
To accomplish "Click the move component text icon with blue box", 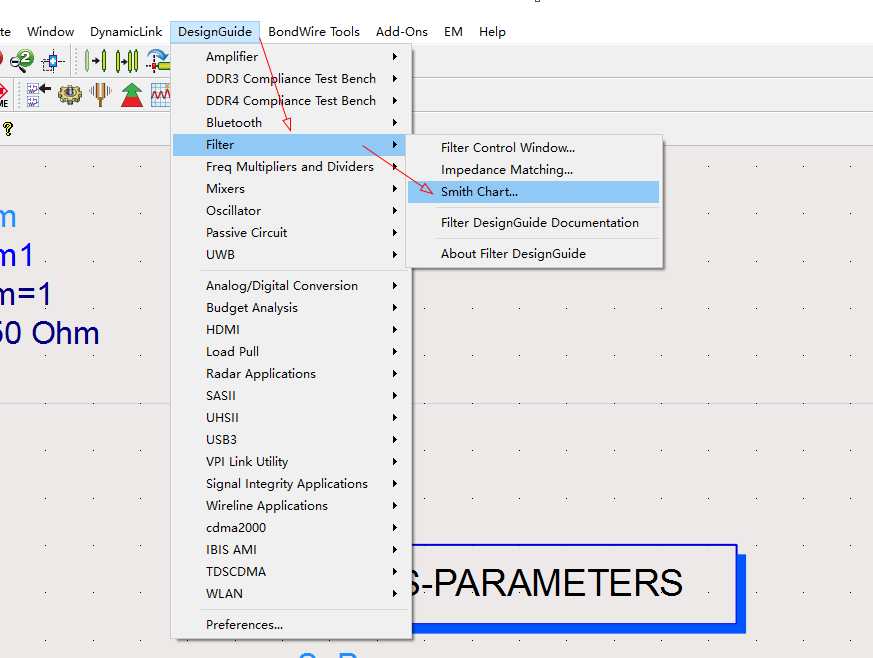I will [x=53, y=61].
